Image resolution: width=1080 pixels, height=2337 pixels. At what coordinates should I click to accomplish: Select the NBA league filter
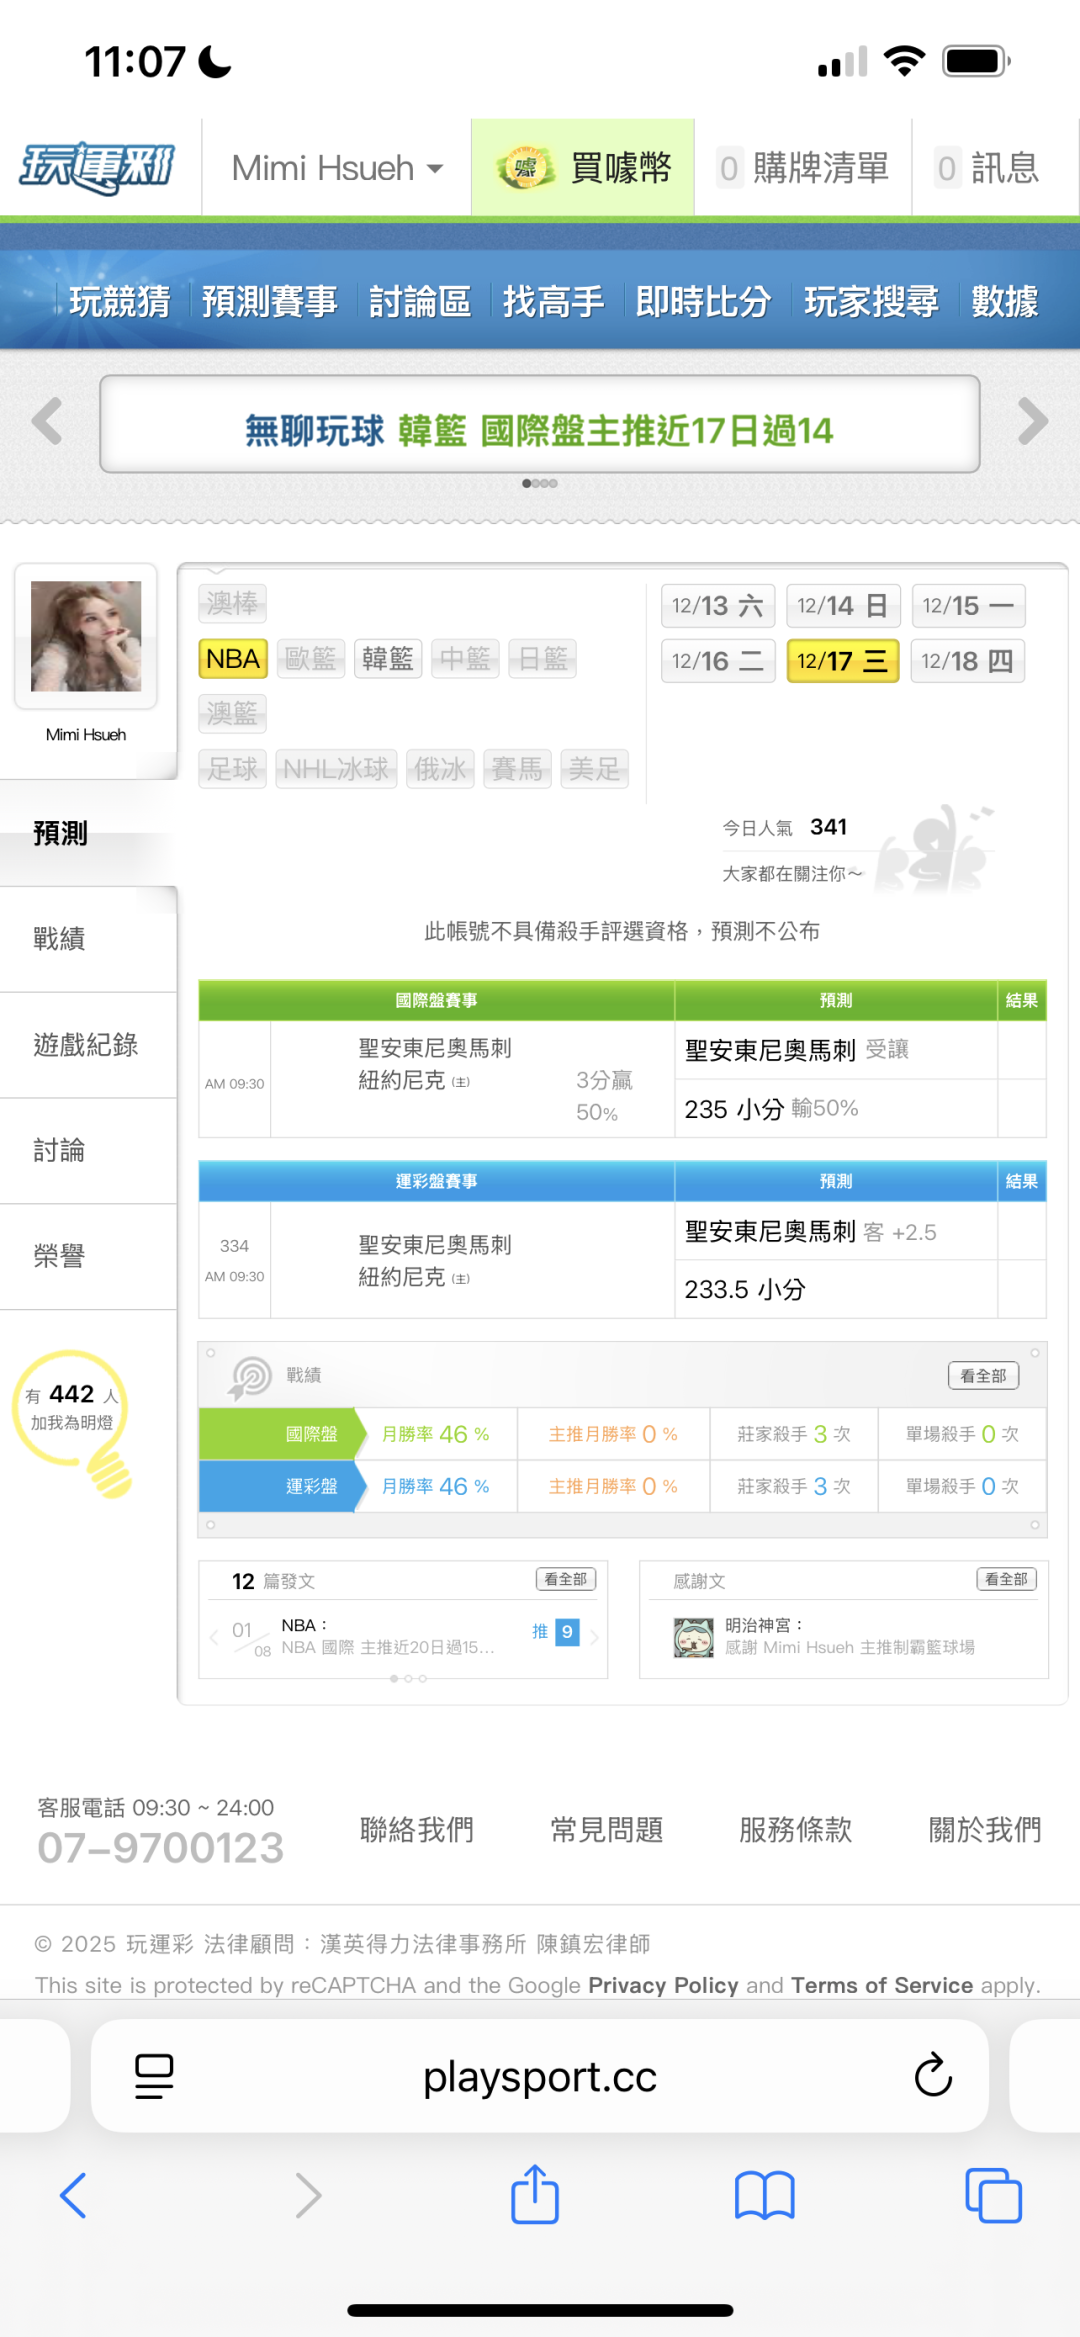pos(233,659)
